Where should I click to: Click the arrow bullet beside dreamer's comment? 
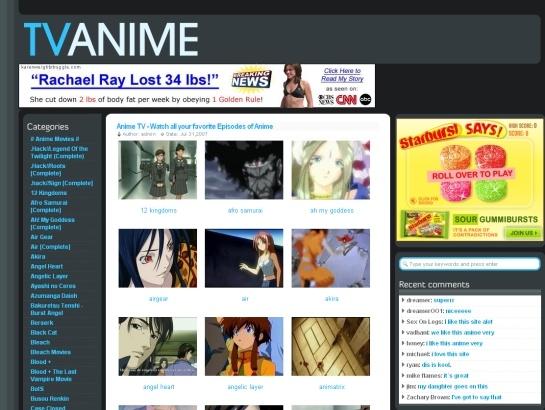403,300
